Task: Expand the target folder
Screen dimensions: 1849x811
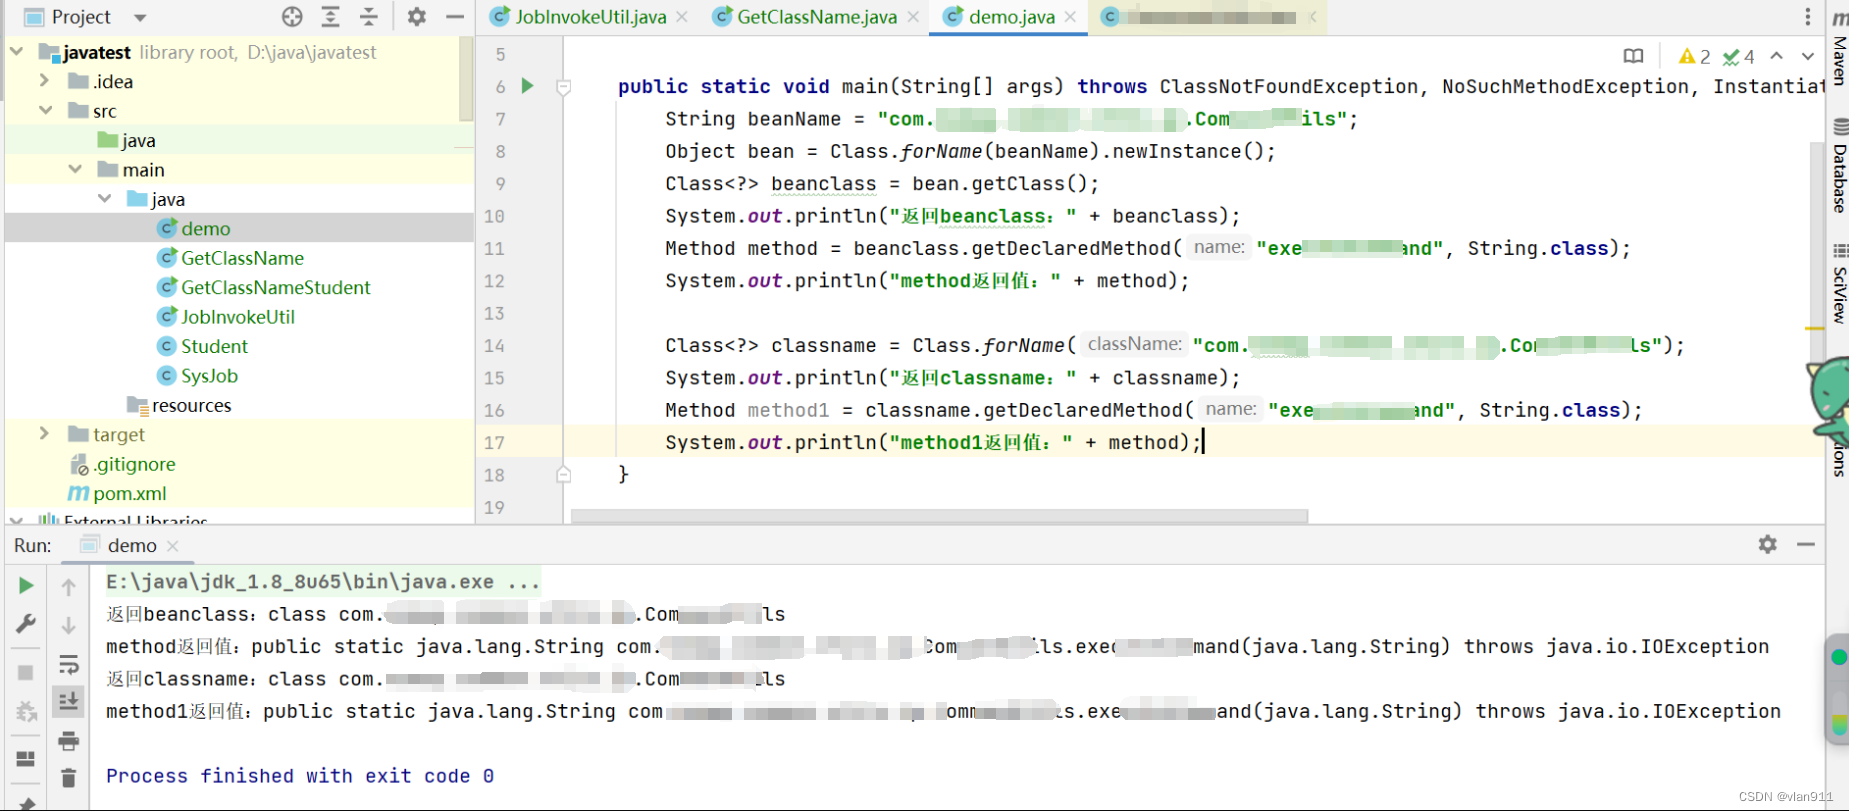Action: click(44, 433)
